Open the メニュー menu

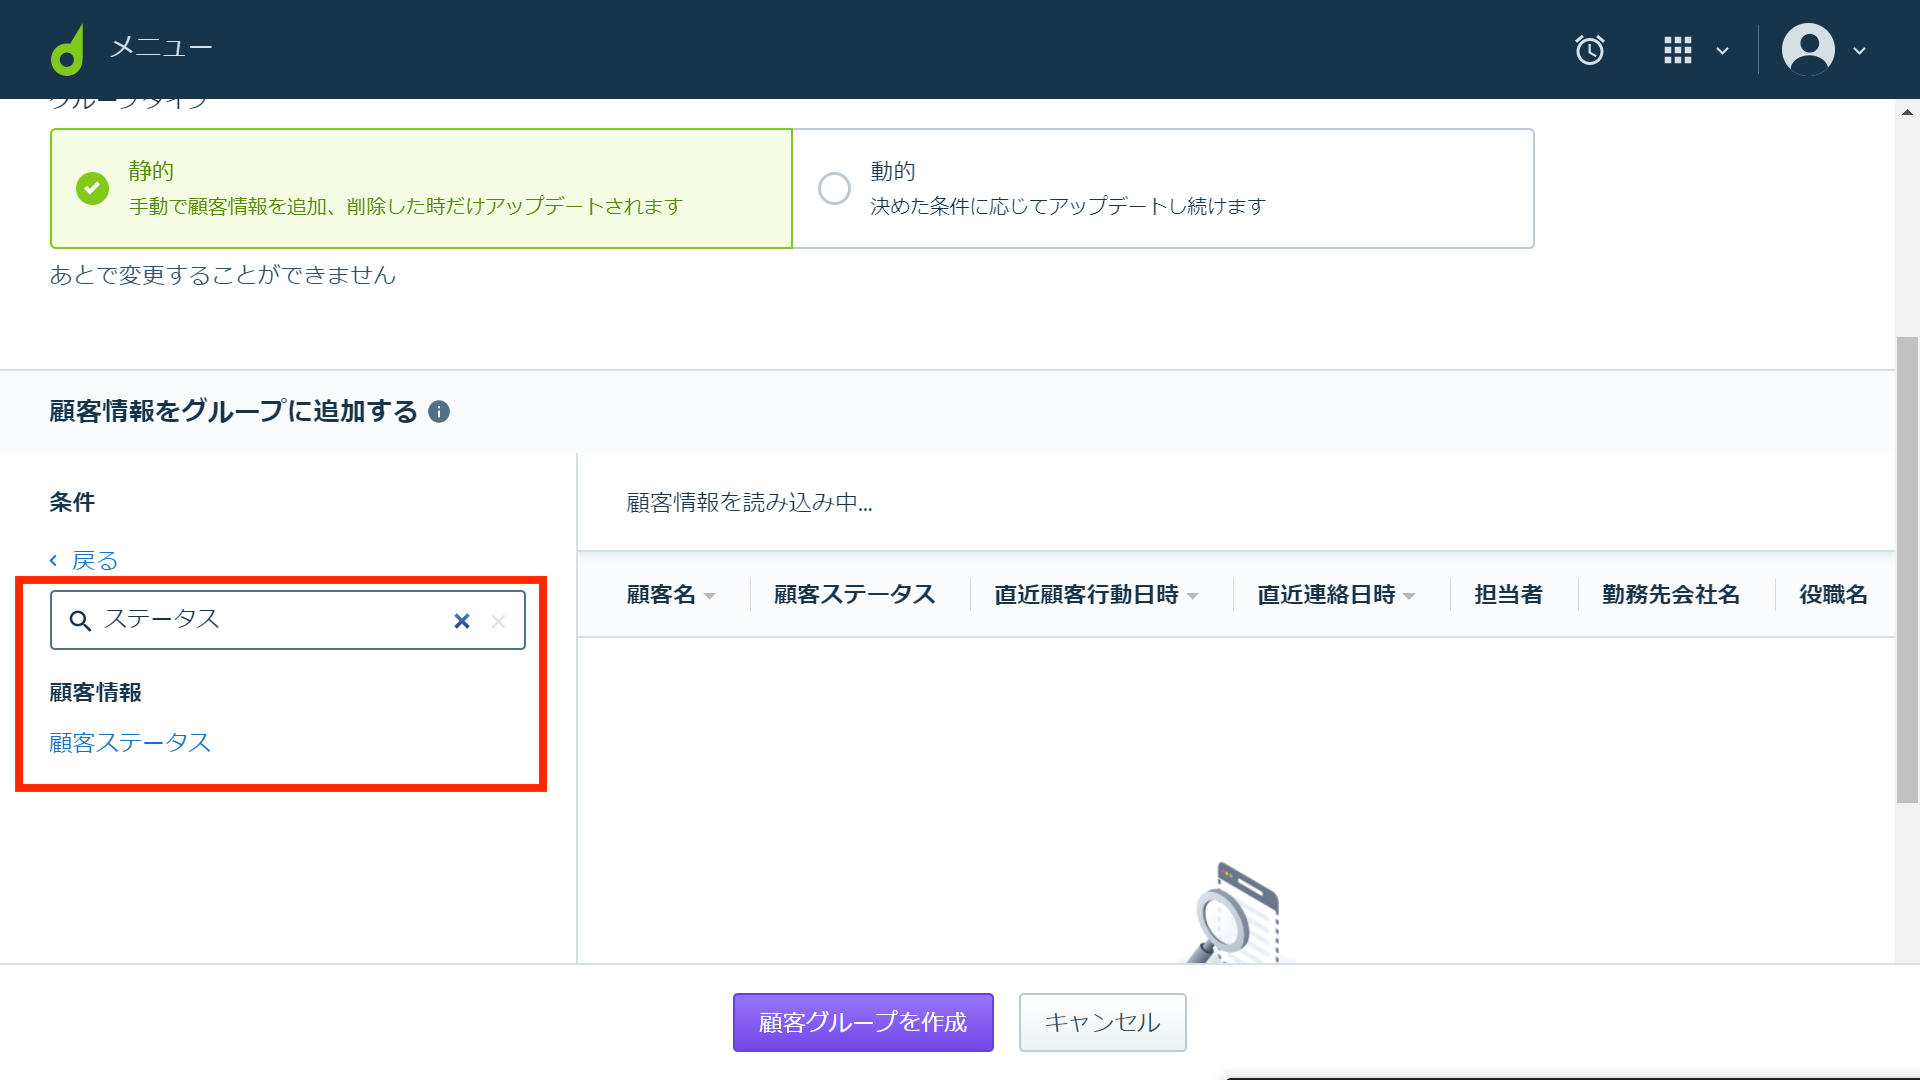point(161,48)
